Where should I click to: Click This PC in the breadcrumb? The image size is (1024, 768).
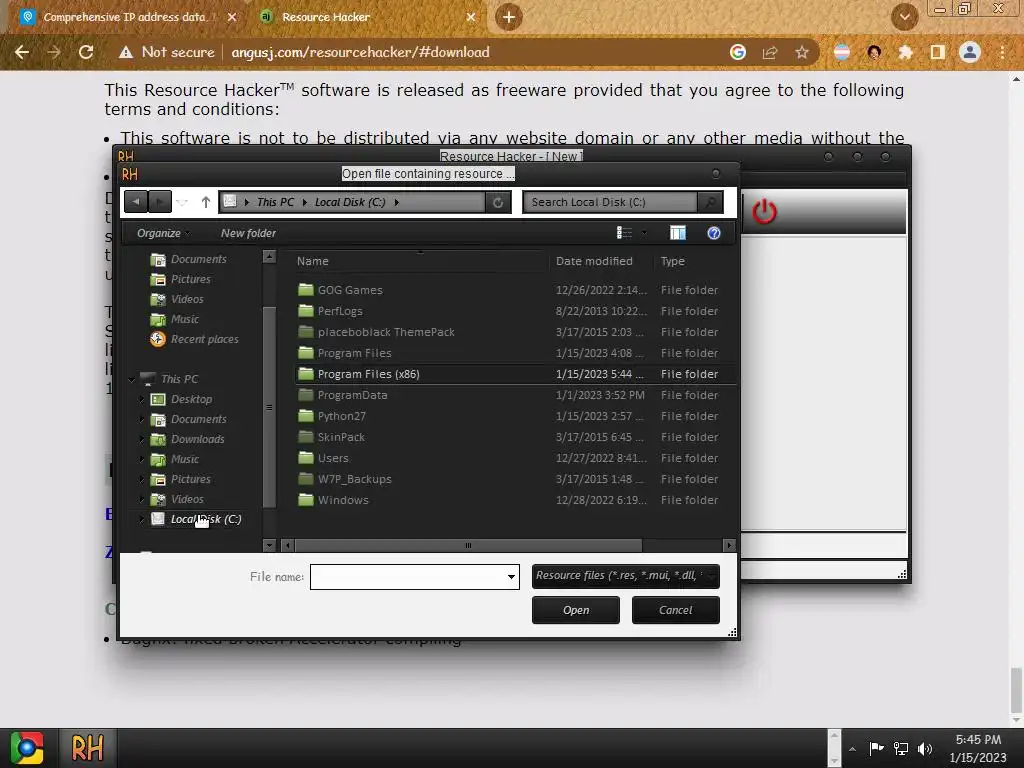pyautogui.click(x=276, y=202)
